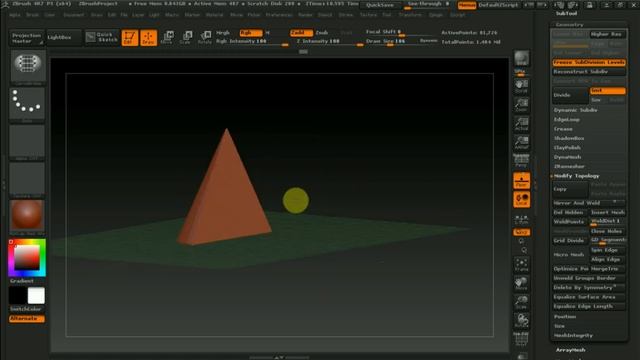
Task: Activate the Edit mode button
Action: coord(130,38)
